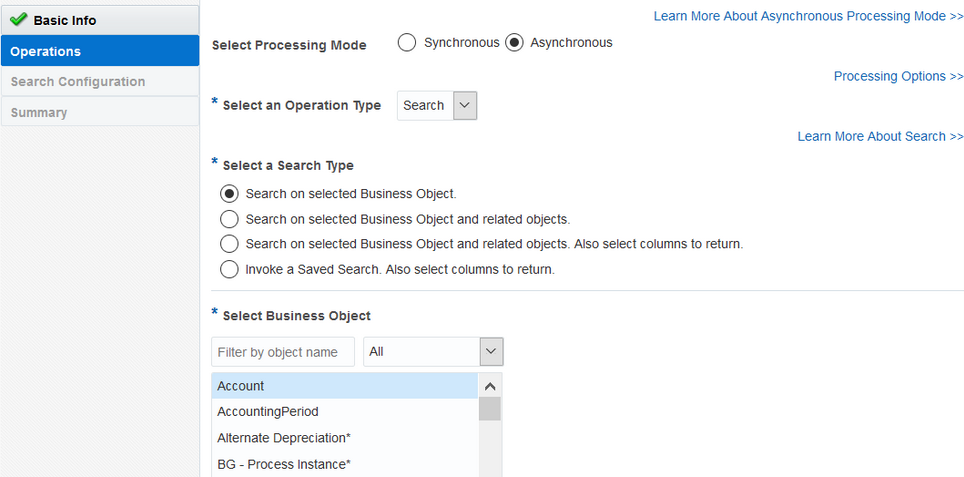The width and height of the screenshot is (964, 477).
Task: Open the Operations step tab
Action: pos(99,51)
